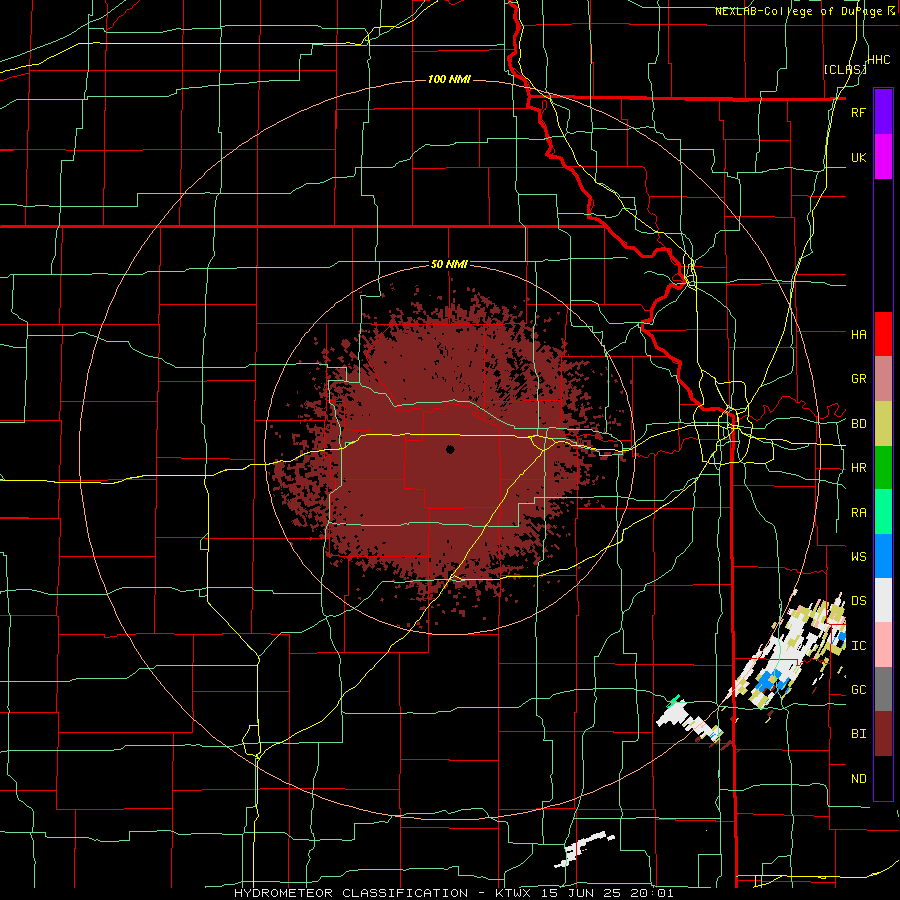Click the GC legend label
Screen dimensions: 900x900
(858, 690)
